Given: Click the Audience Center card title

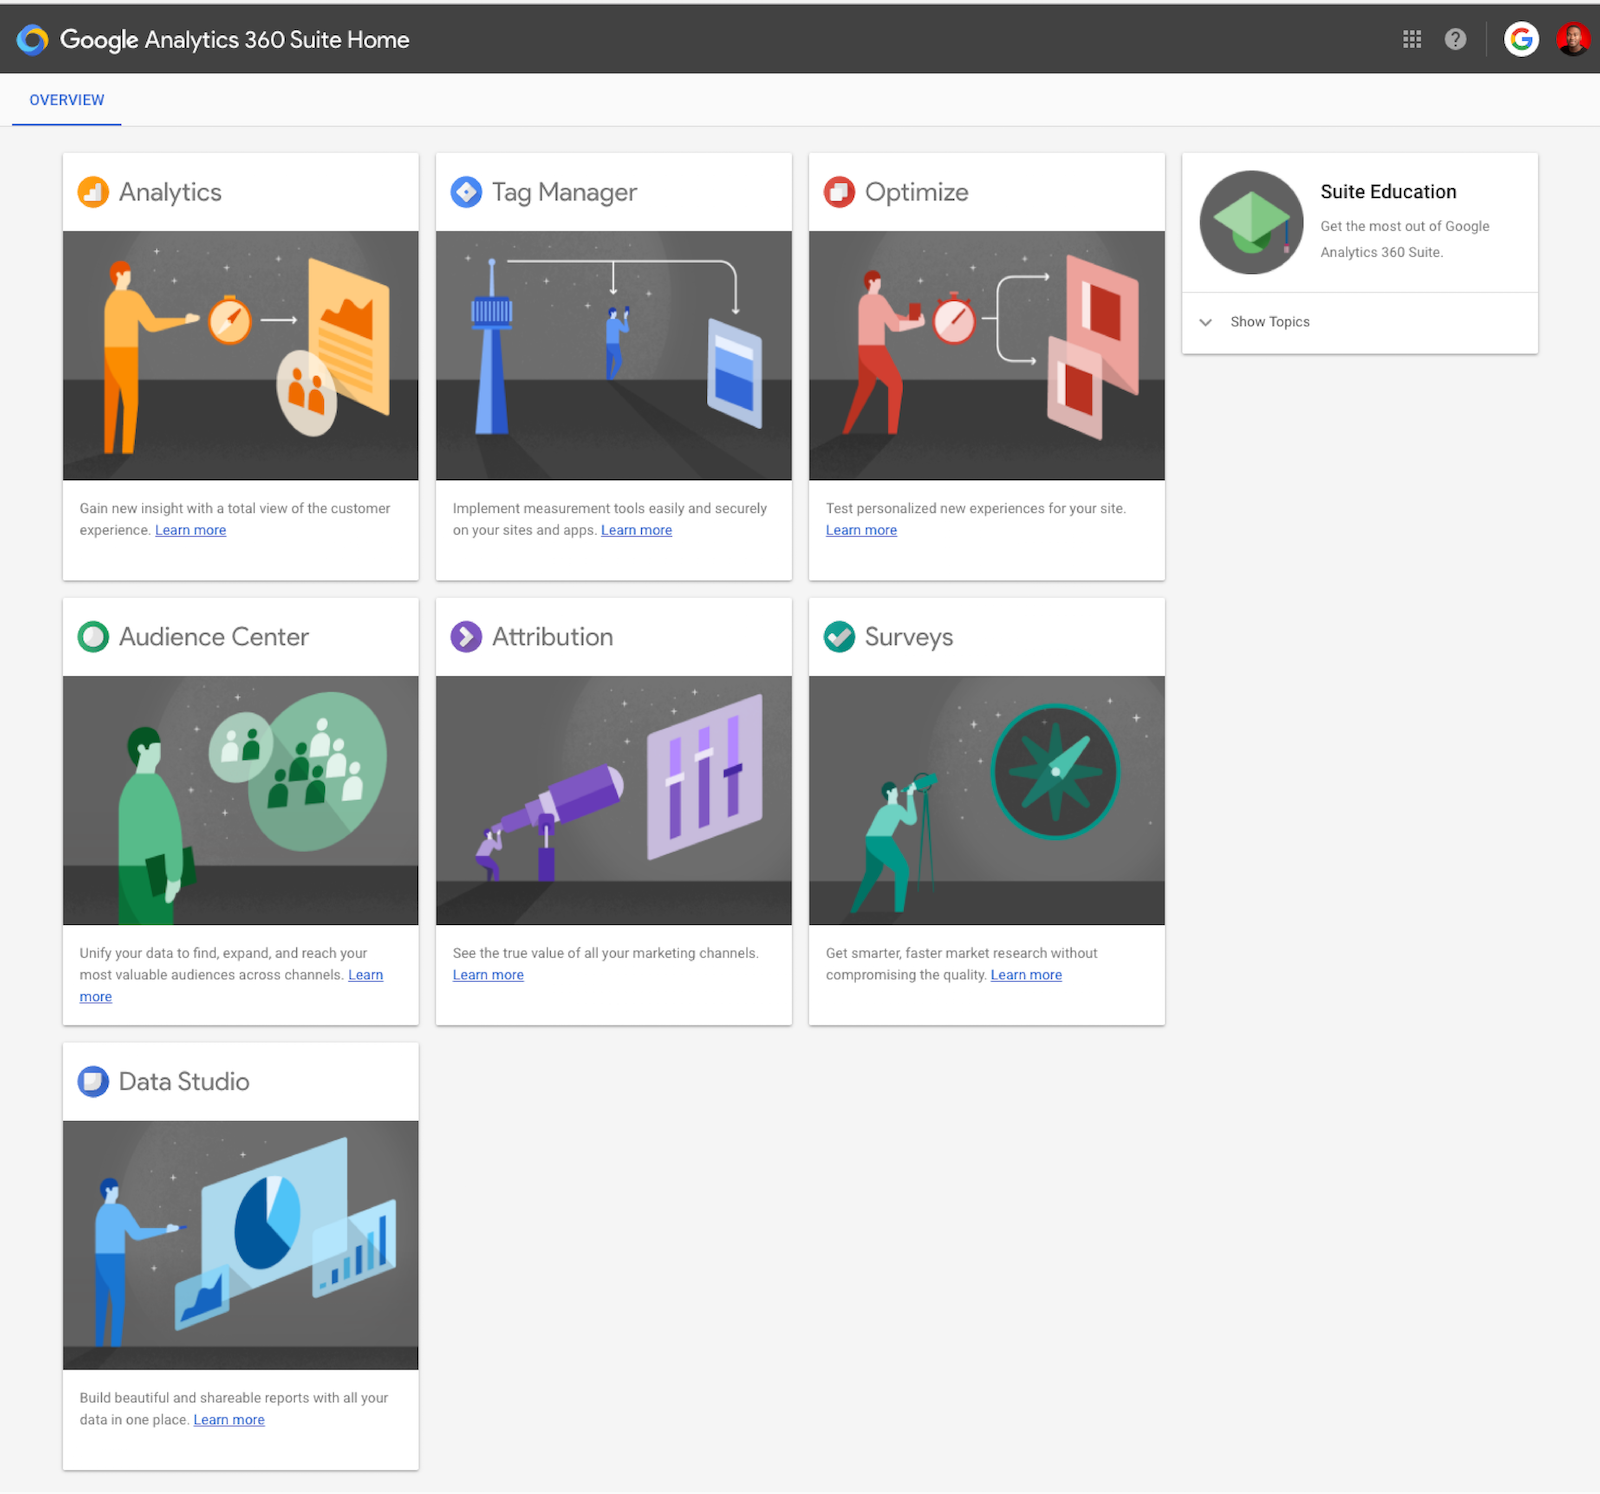Looking at the screenshot, I should (214, 637).
